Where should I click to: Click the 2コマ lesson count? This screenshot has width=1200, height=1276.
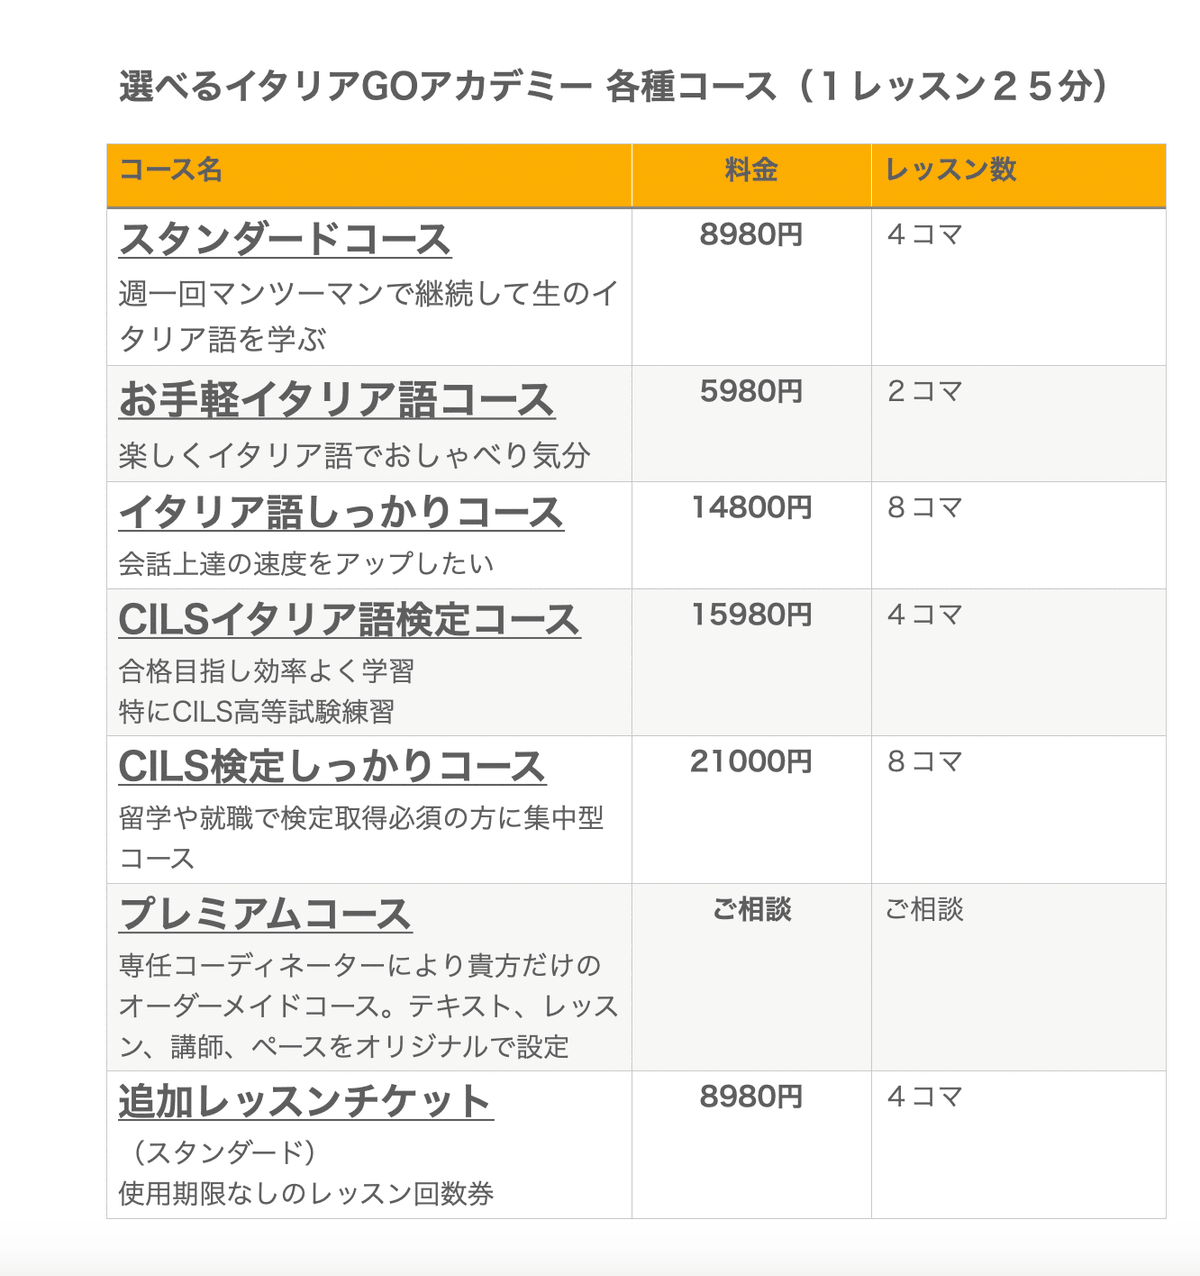924,392
